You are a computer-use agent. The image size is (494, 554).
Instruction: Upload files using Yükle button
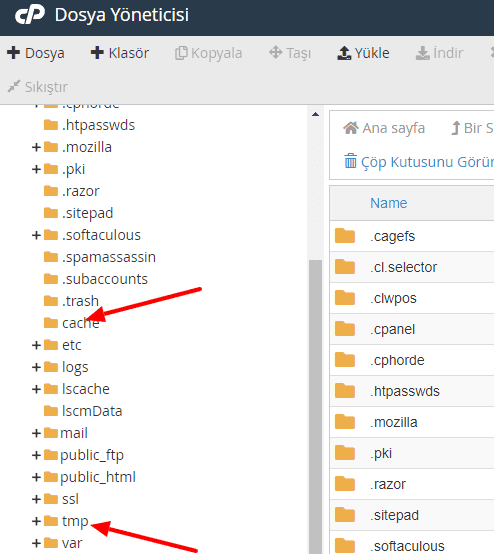click(x=363, y=53)
